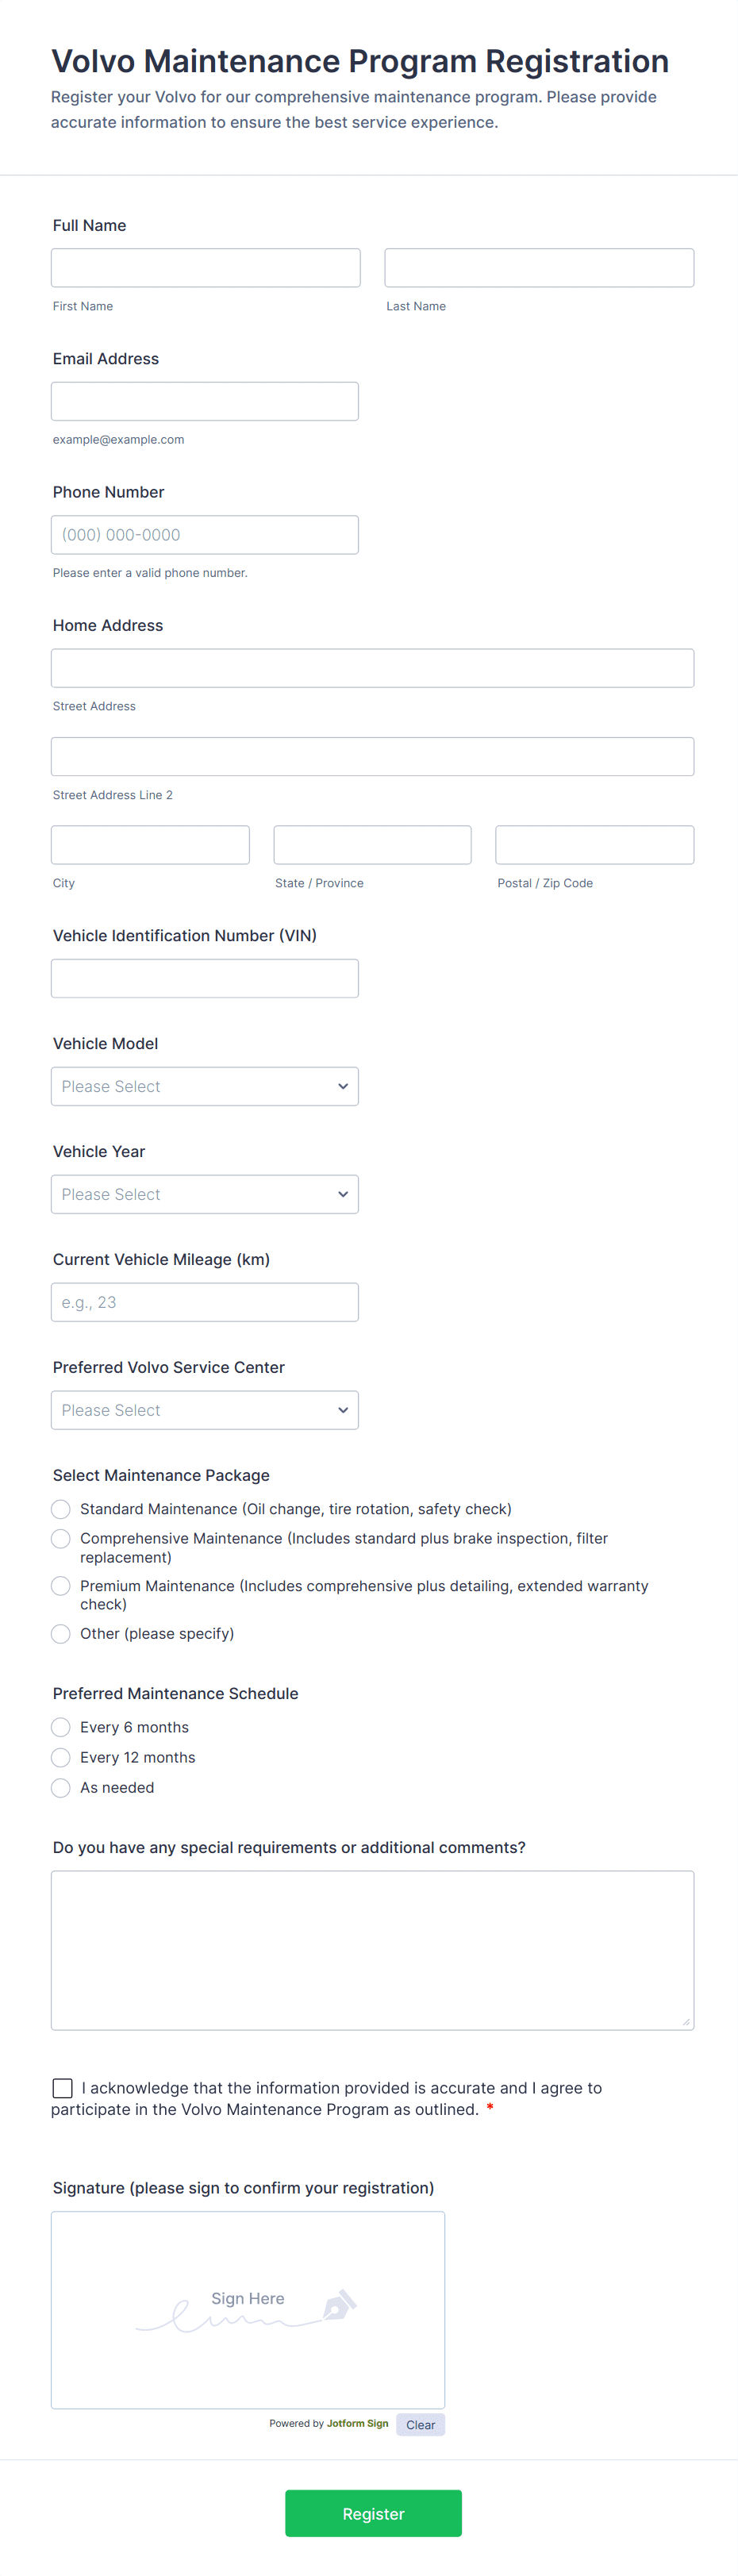Click the Phone Number input

(205, 535)
